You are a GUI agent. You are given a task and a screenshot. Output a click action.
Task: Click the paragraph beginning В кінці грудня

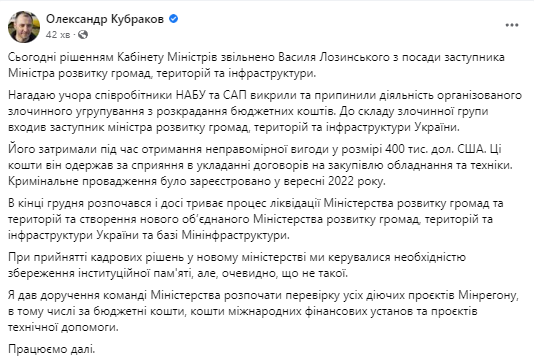pos(256,219)
